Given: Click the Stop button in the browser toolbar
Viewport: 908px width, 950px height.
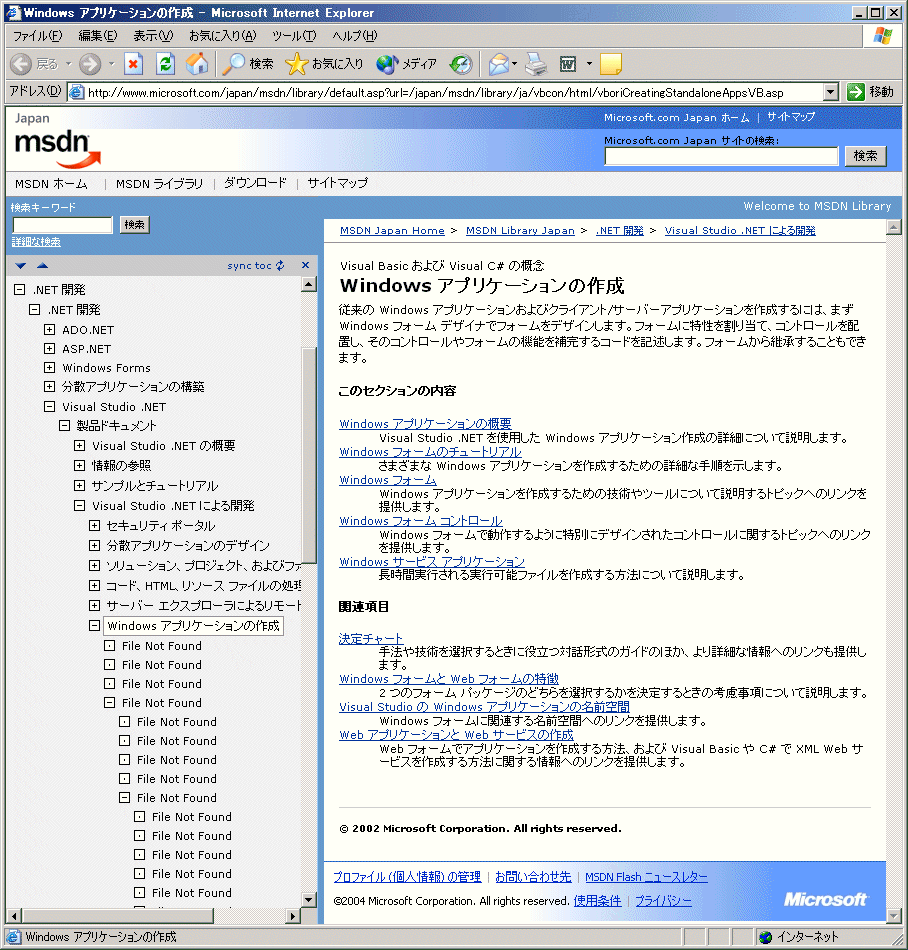Looking at the screenshot, I should (x=133, y=64).
